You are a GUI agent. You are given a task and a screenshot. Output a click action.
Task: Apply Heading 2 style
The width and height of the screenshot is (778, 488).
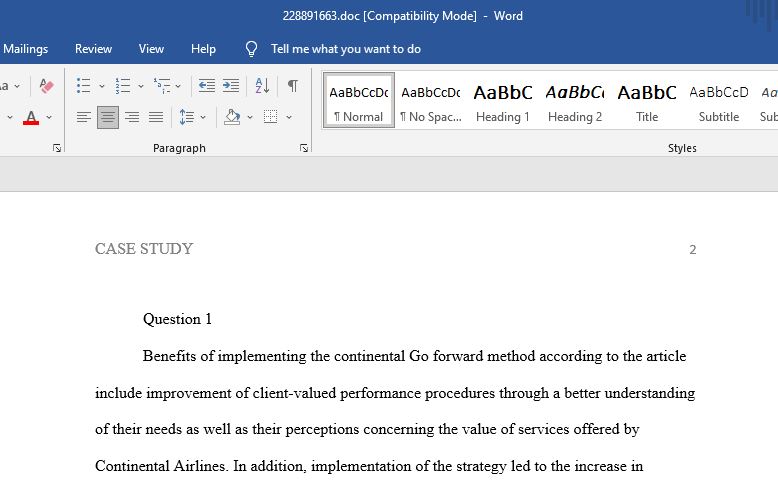point(575,101)
